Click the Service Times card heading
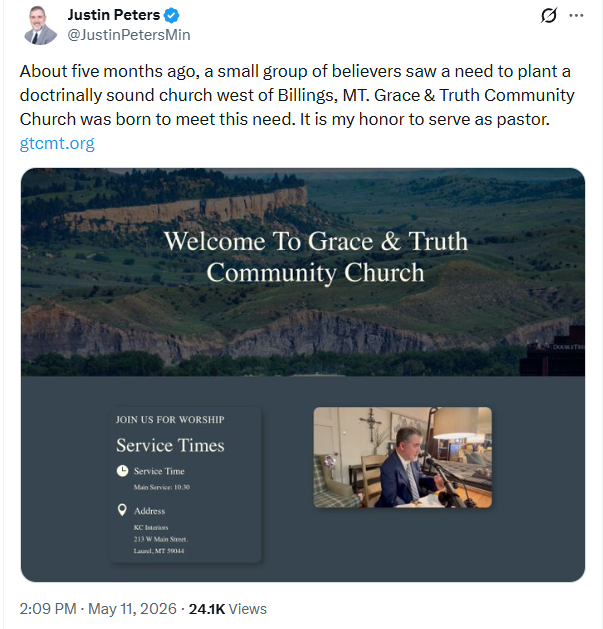This screenshot has width=603, height=629. pos(170,445)
